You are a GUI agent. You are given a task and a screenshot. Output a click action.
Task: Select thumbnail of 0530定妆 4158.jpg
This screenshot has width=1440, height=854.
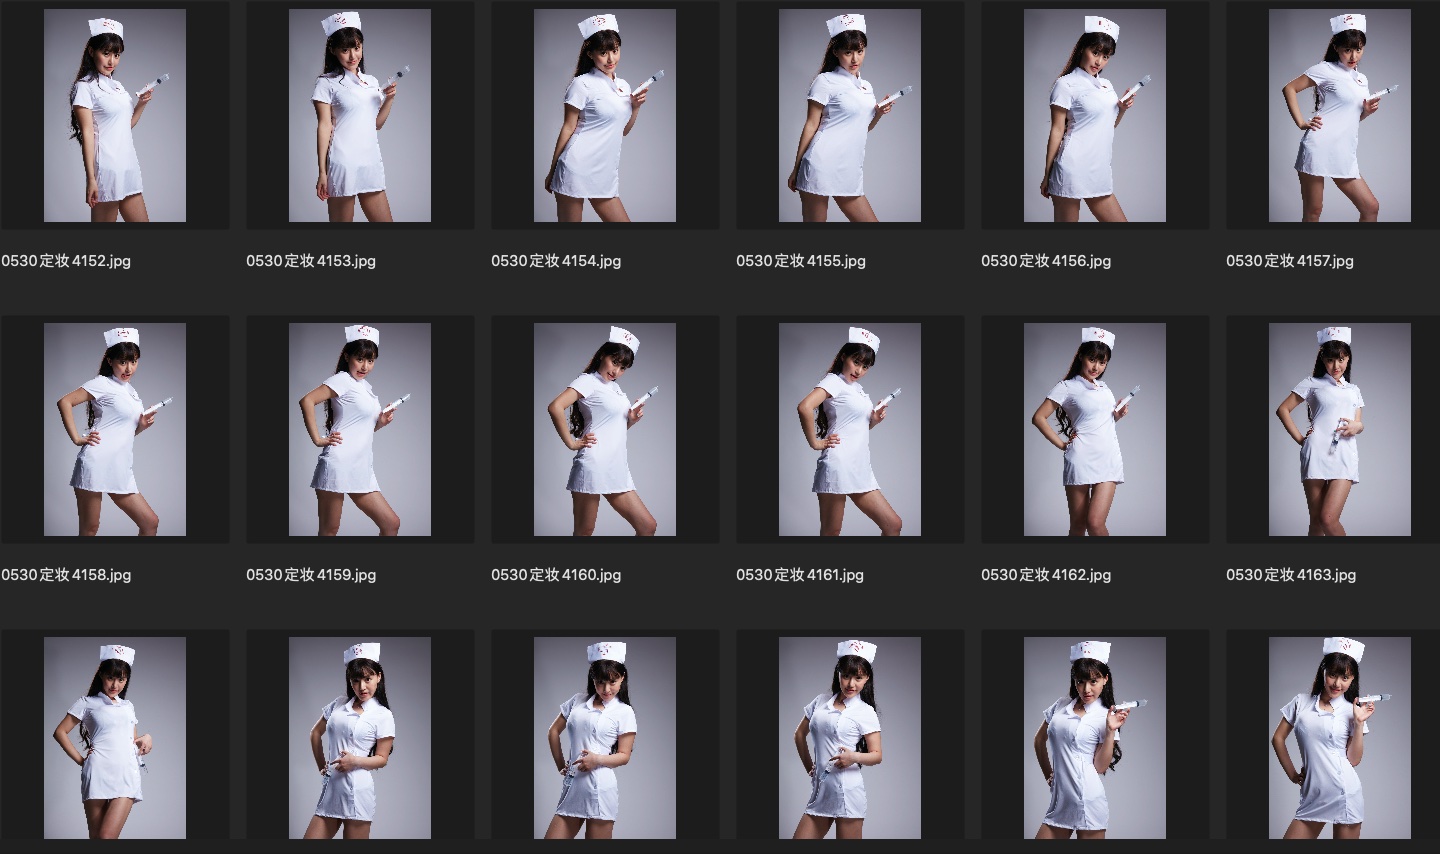tap(115, 429)
